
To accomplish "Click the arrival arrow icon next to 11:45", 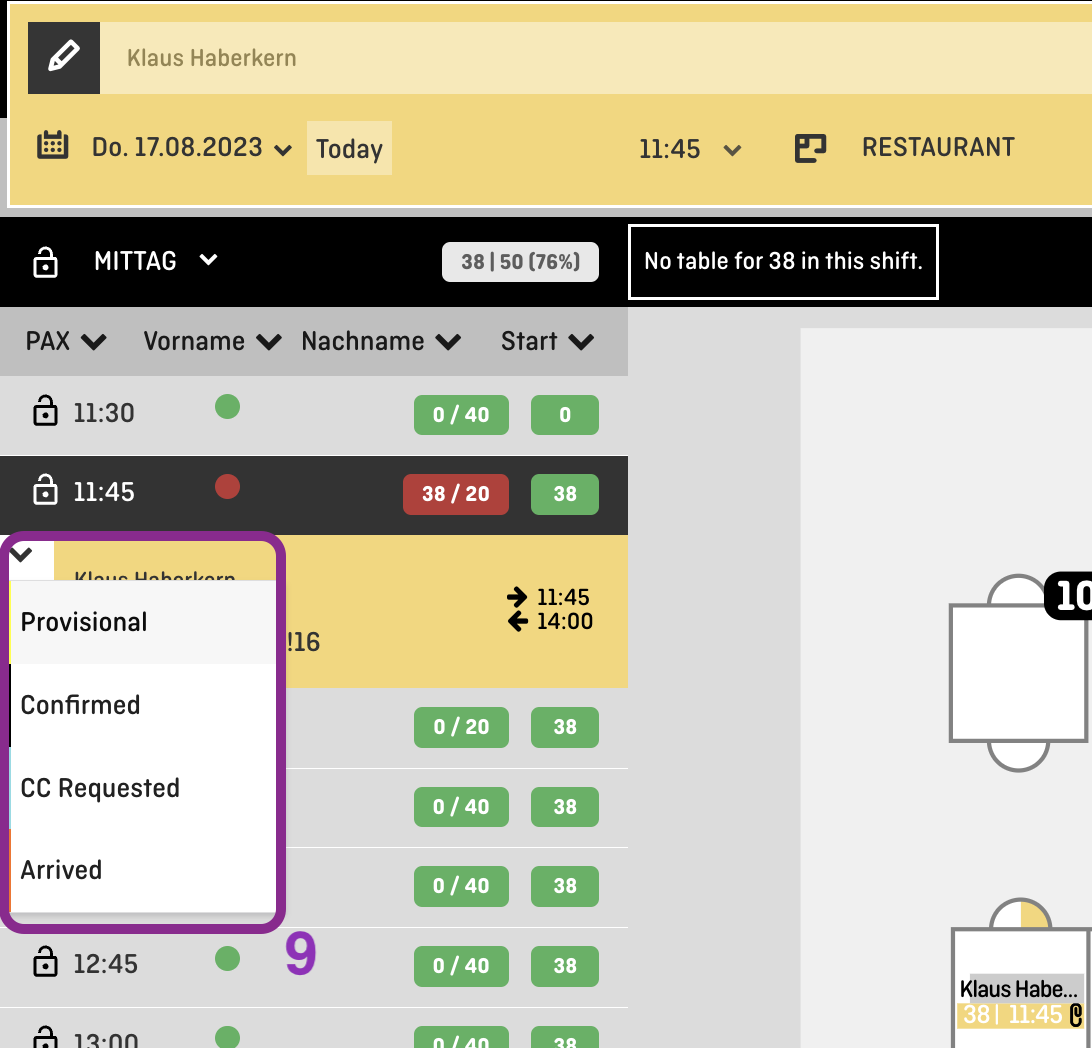I will tap(516, 597).
